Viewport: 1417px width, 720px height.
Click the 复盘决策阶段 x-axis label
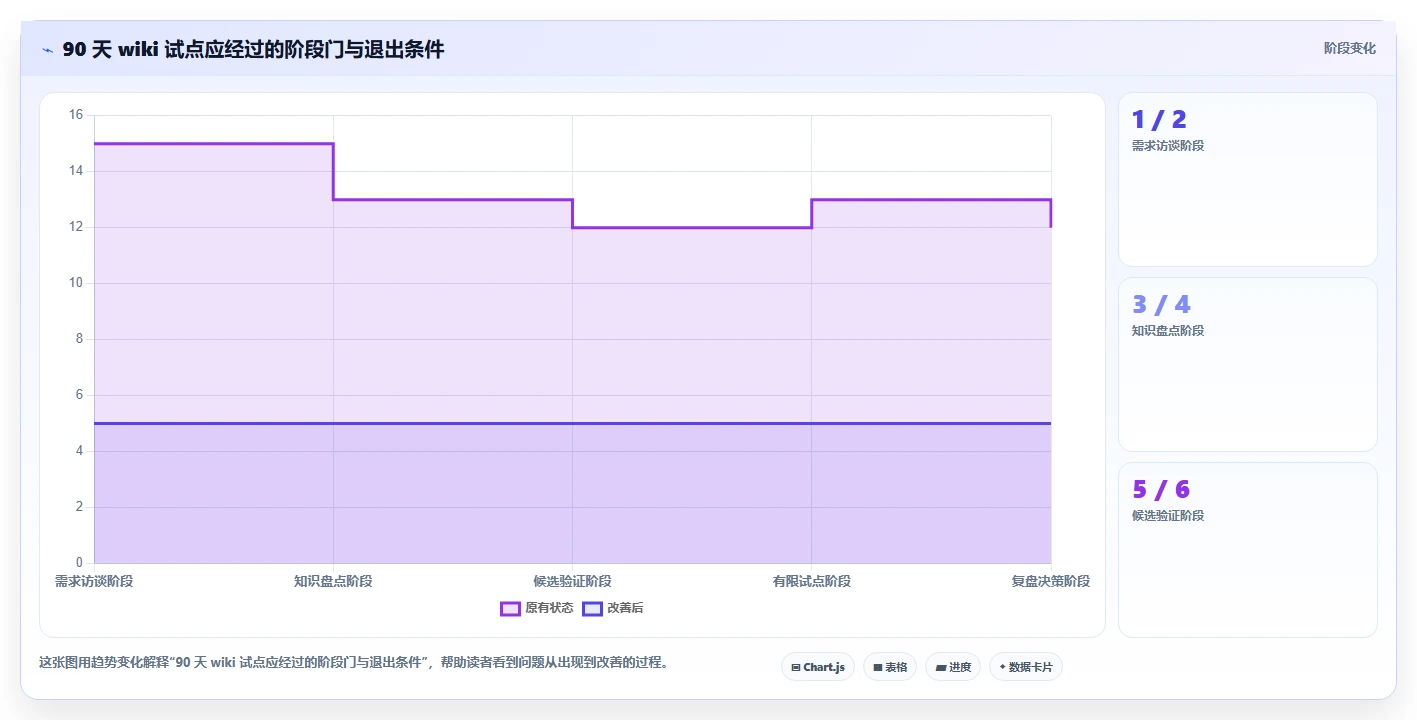[x=1050, y=581]
